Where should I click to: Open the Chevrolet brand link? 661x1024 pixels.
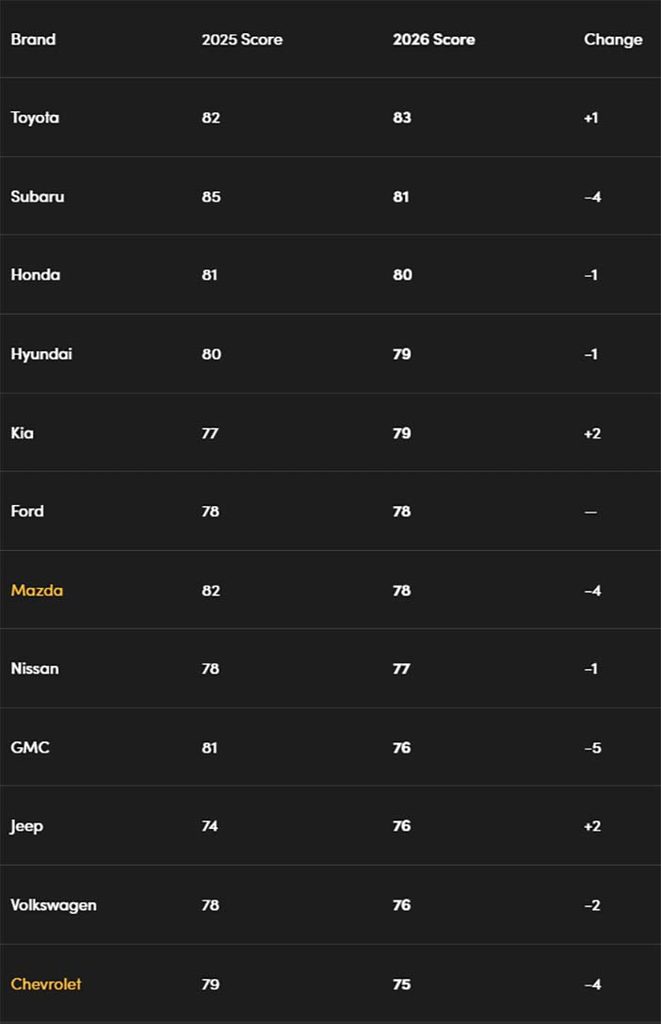(x=46, y=984)
